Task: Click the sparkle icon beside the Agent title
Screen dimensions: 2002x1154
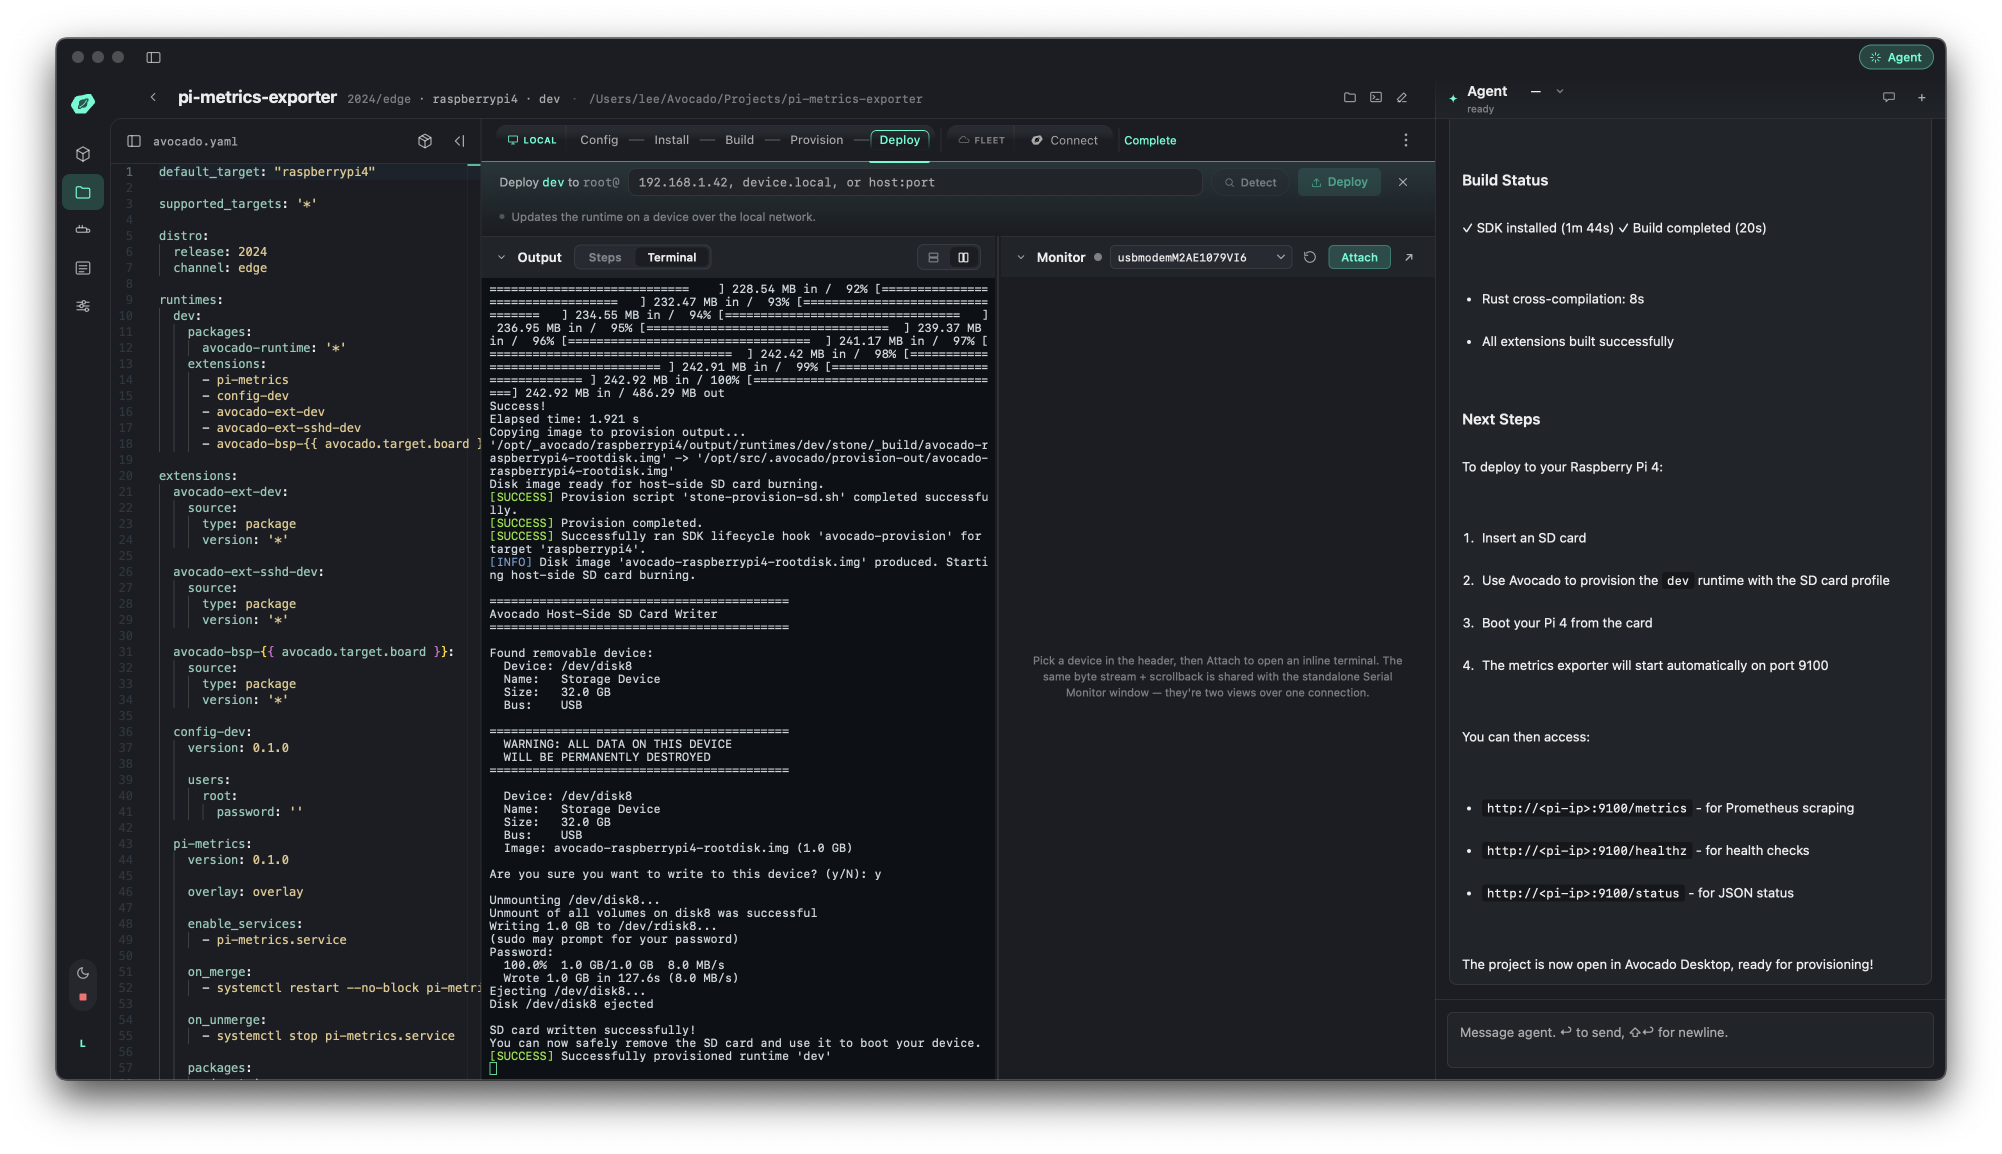Action: 1453,98
